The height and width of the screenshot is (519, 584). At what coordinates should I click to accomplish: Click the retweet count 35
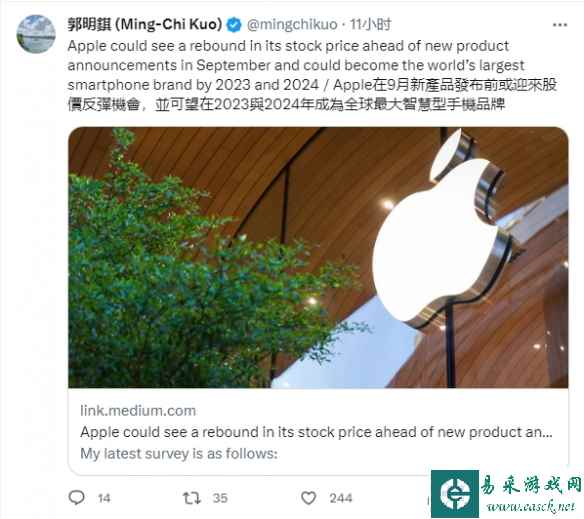(x=220, y=498)
